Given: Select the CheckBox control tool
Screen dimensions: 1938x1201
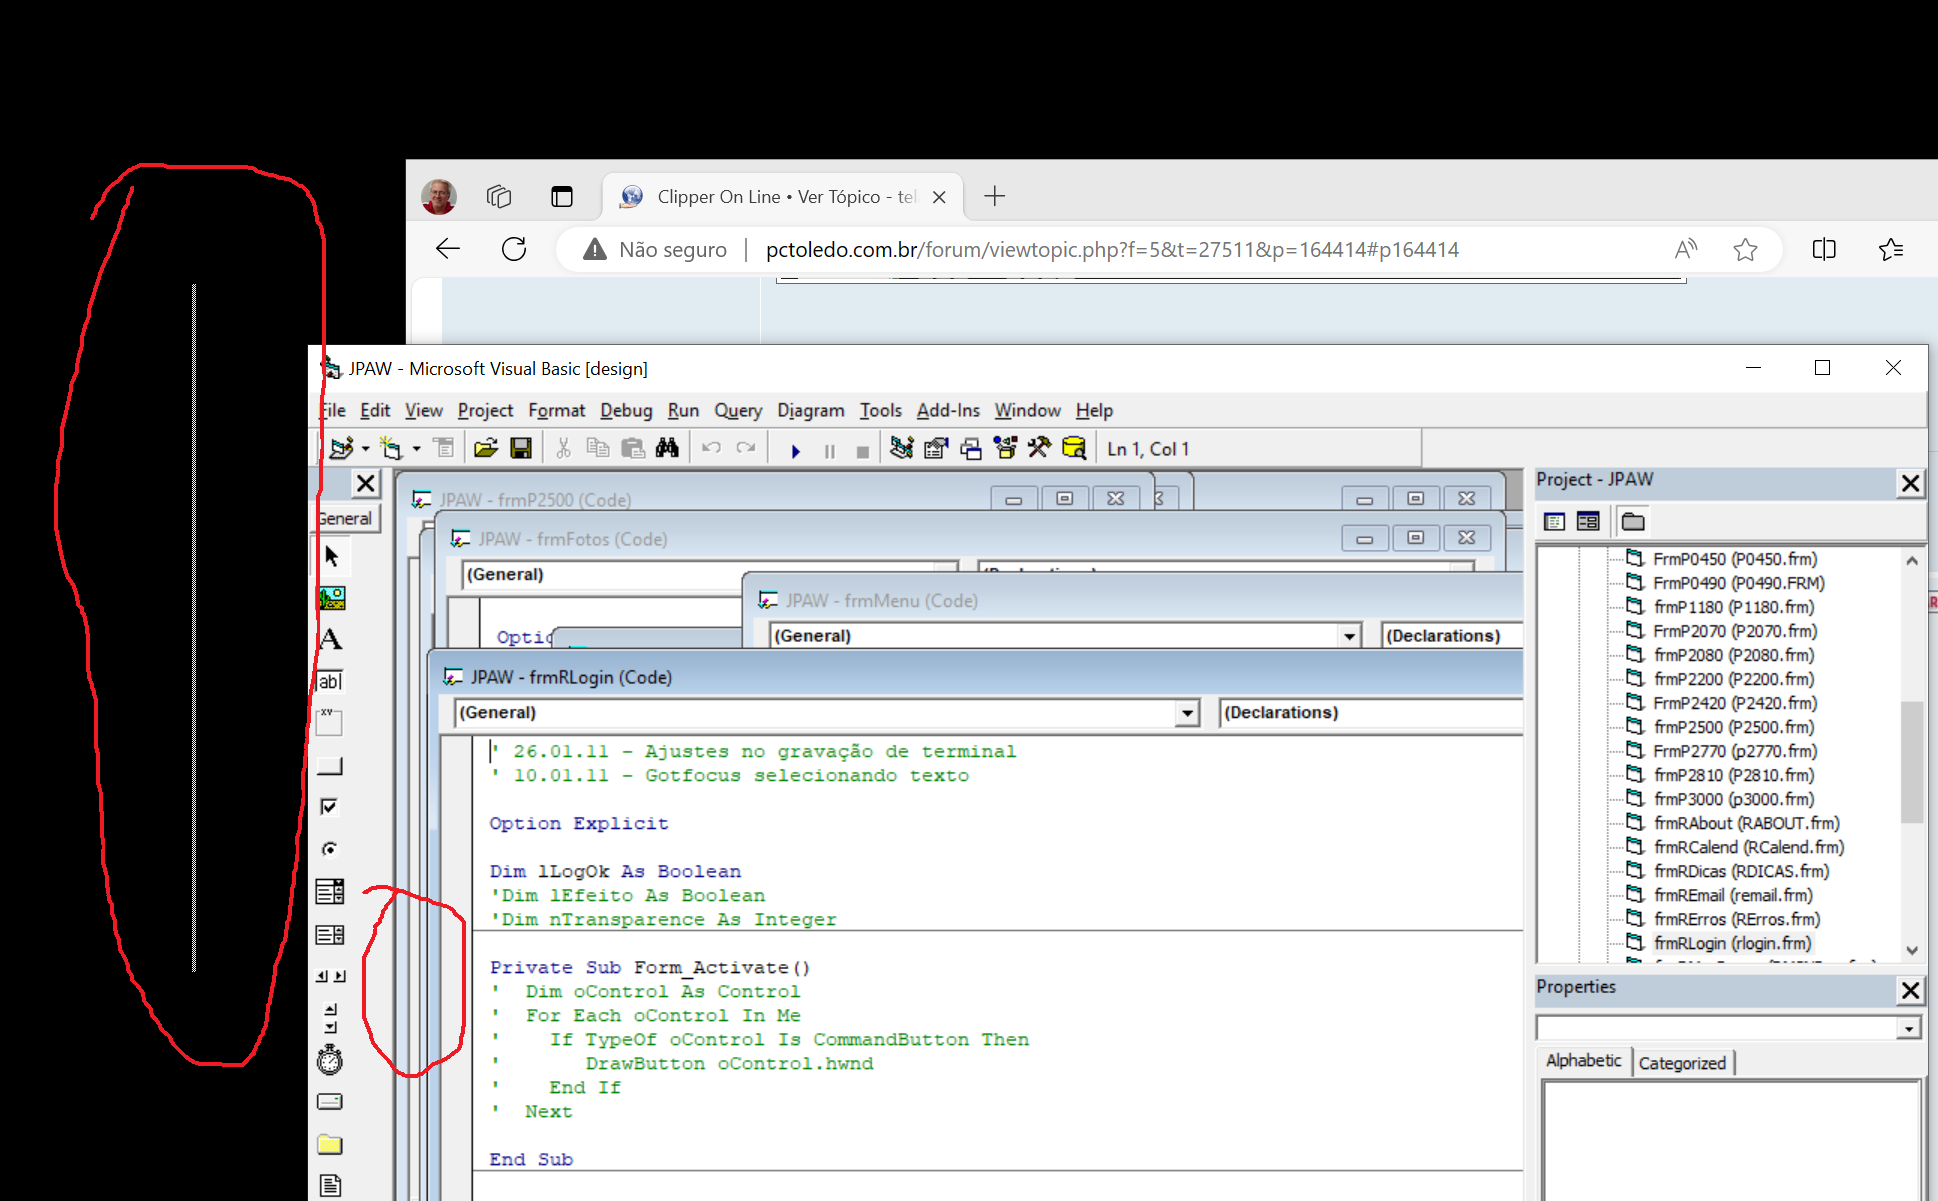Looking at the screenshot, I should [329, 807].
